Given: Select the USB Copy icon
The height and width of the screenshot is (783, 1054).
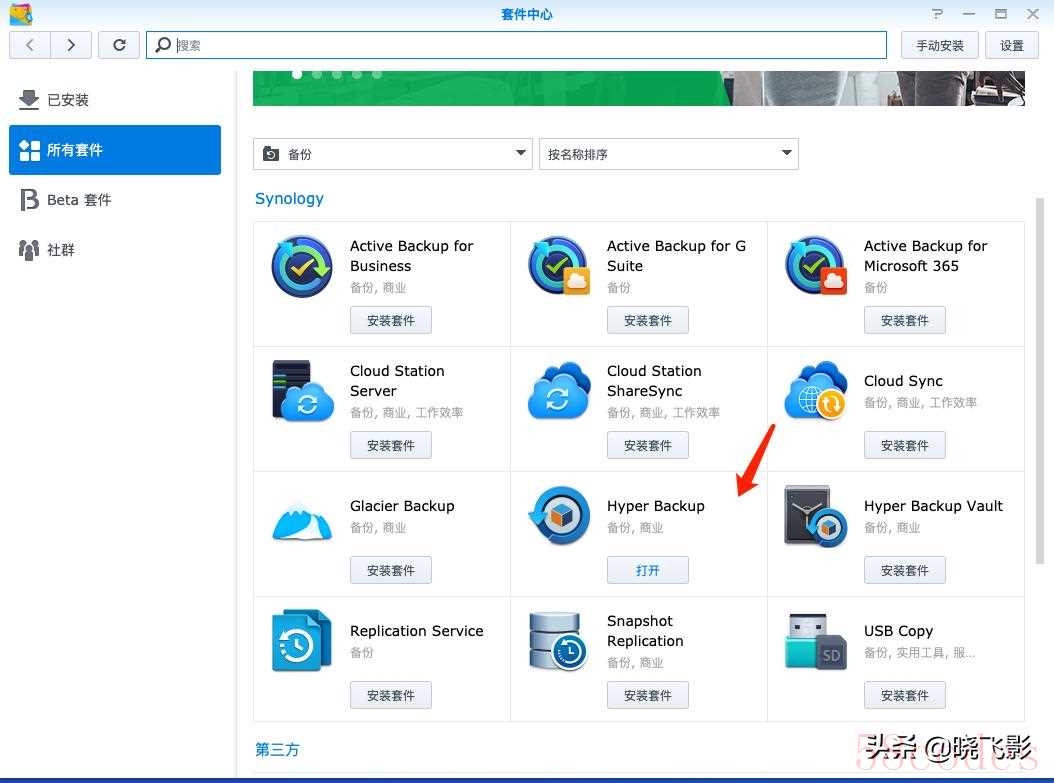Looking at the screenshot, I should (x=816, y=641).
